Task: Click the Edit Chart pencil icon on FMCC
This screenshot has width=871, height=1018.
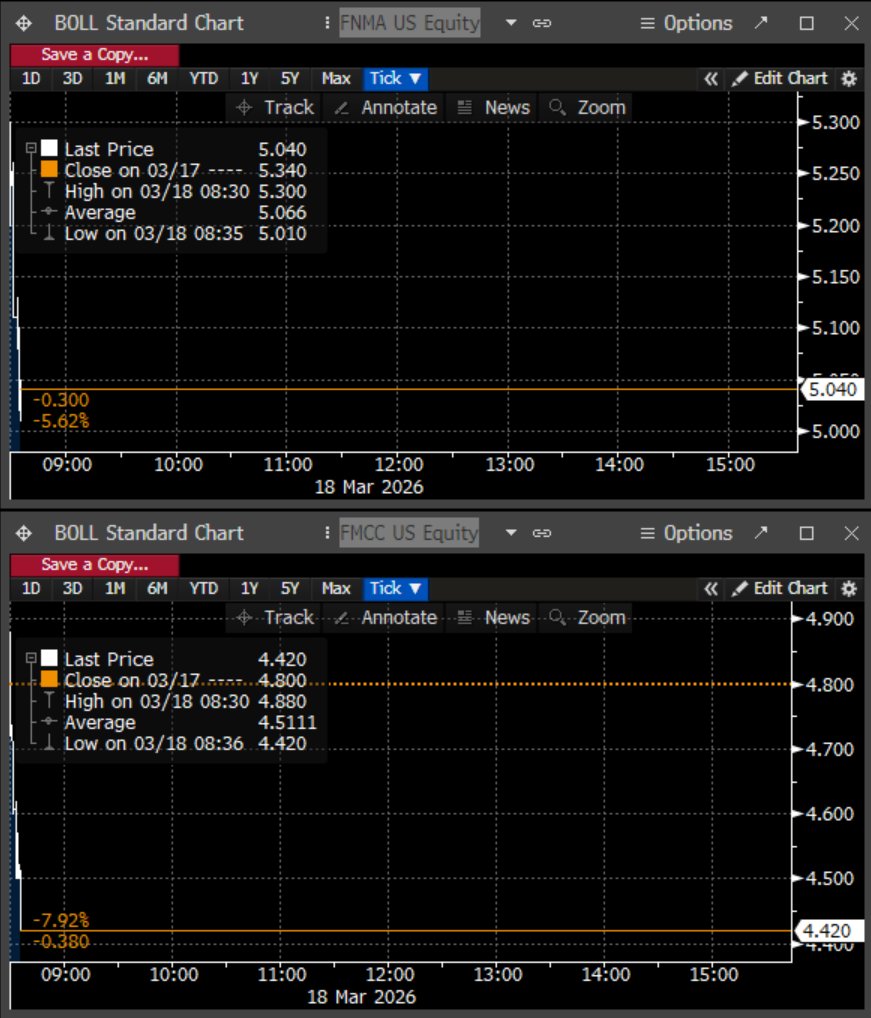Action: [x=739, y=589]
